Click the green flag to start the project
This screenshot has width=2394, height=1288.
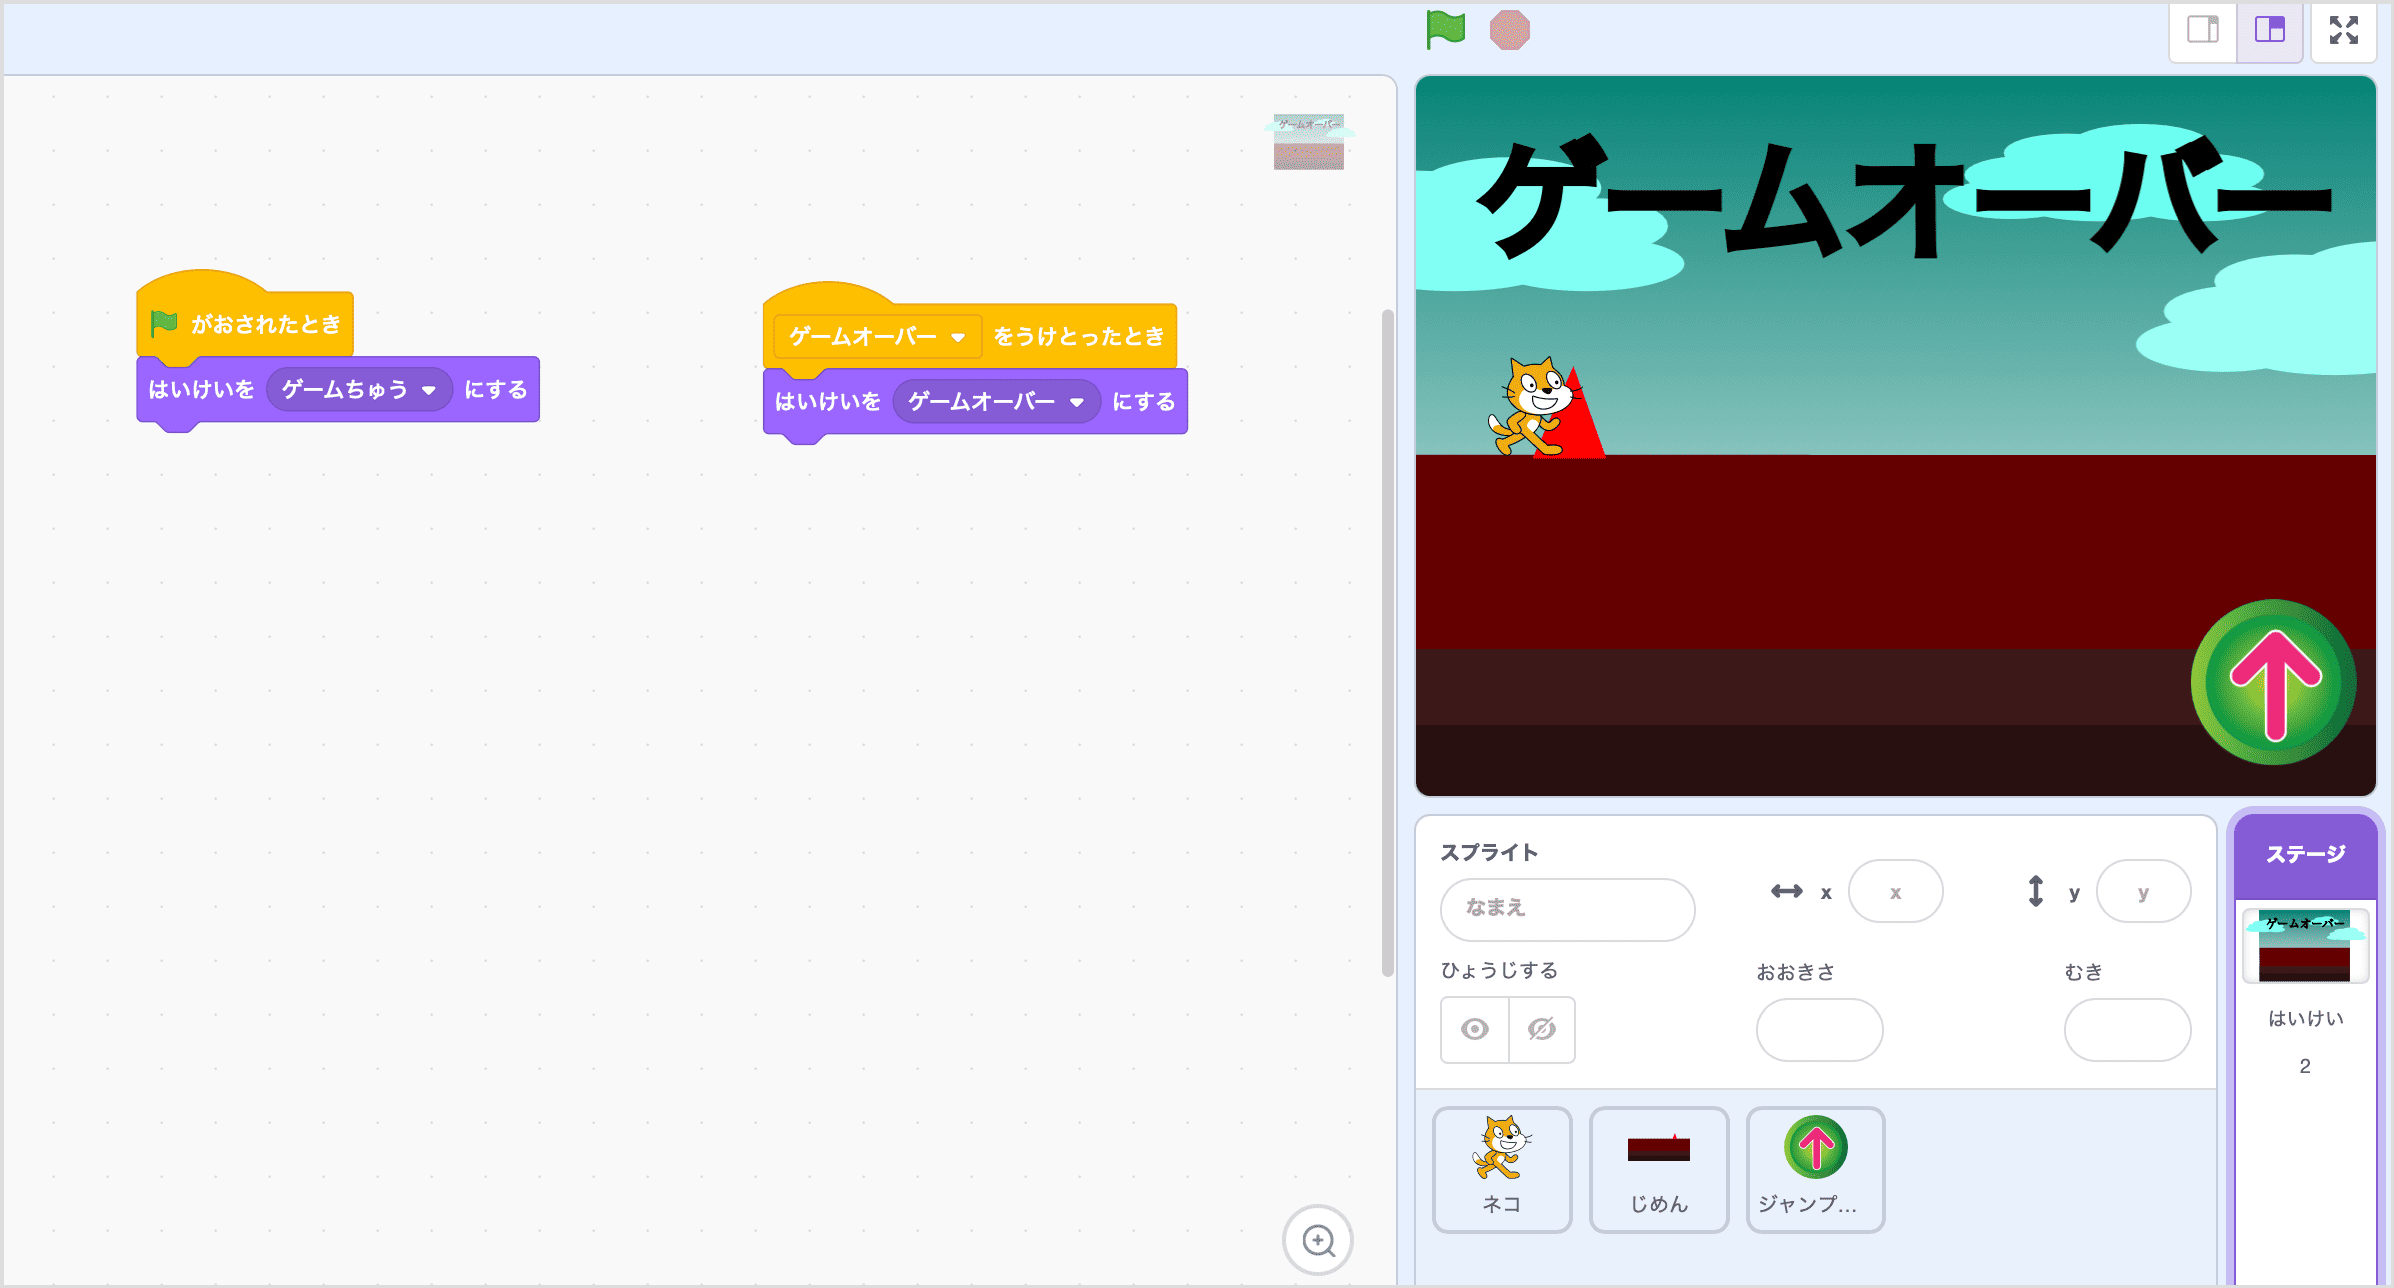point(1445,29)
